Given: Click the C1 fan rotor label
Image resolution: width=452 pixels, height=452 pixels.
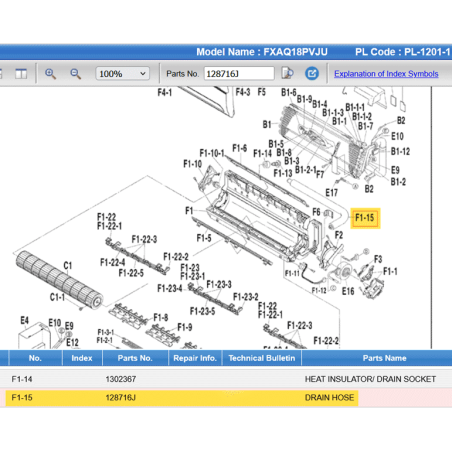Looking at the screenshot, I should [x=68, y=266].
